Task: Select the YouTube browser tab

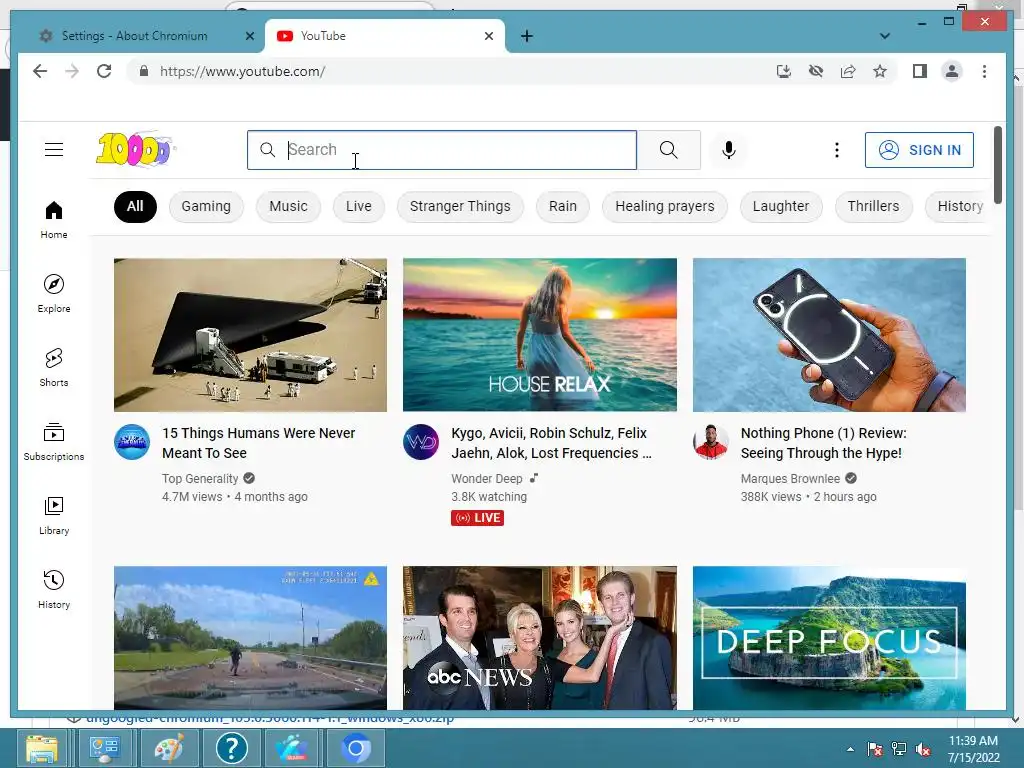Action: pos(384,36)
